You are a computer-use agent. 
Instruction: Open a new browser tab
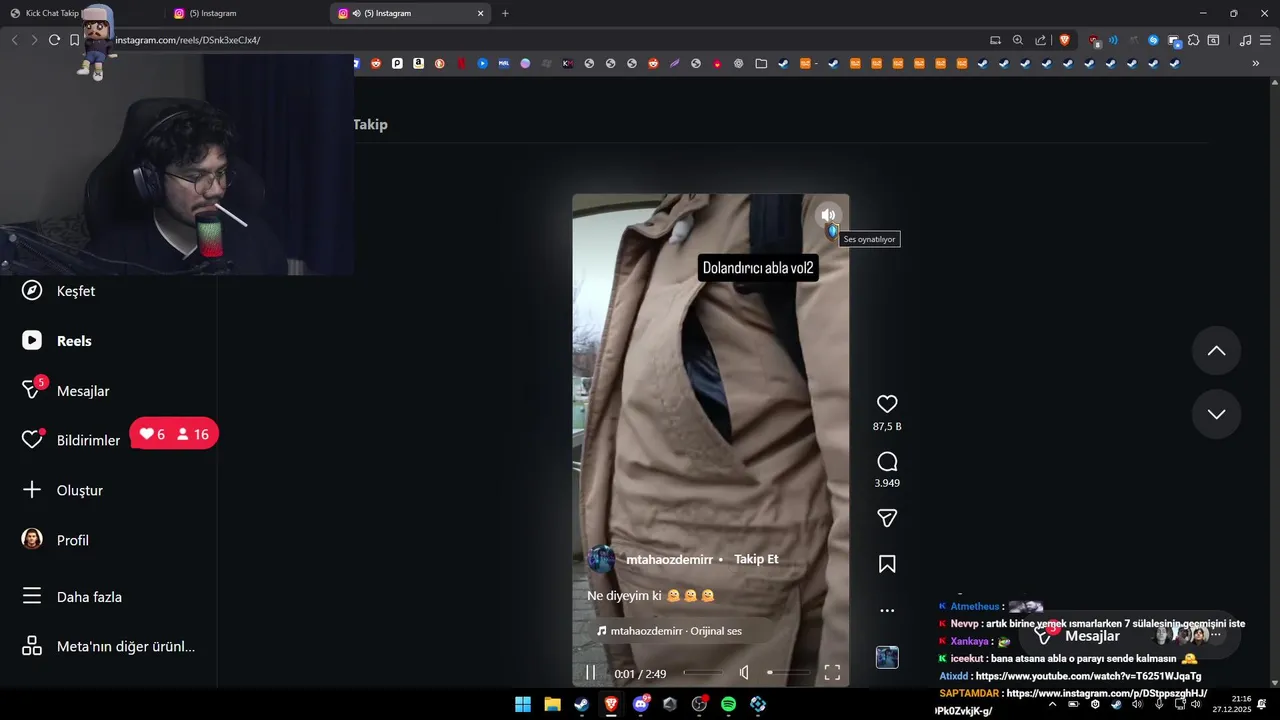pyautogui.click(x=505, y=13)
